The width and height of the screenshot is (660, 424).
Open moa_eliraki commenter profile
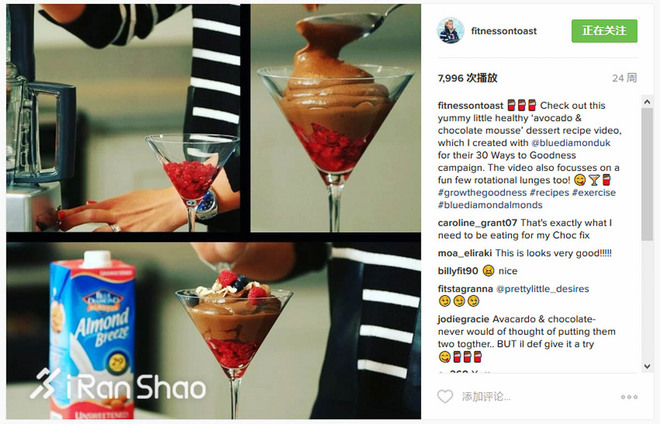[465, 253]
